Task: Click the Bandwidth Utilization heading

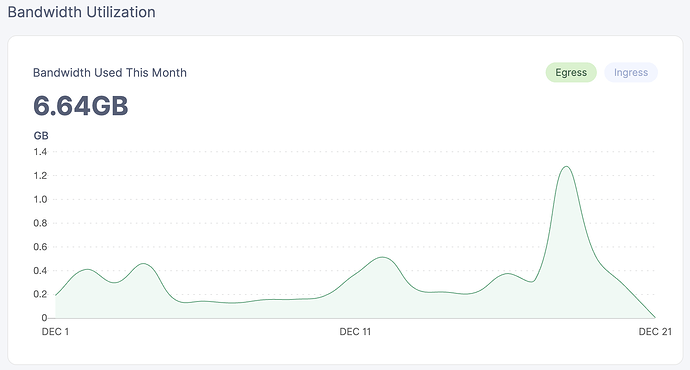Action: pos(81,12)
